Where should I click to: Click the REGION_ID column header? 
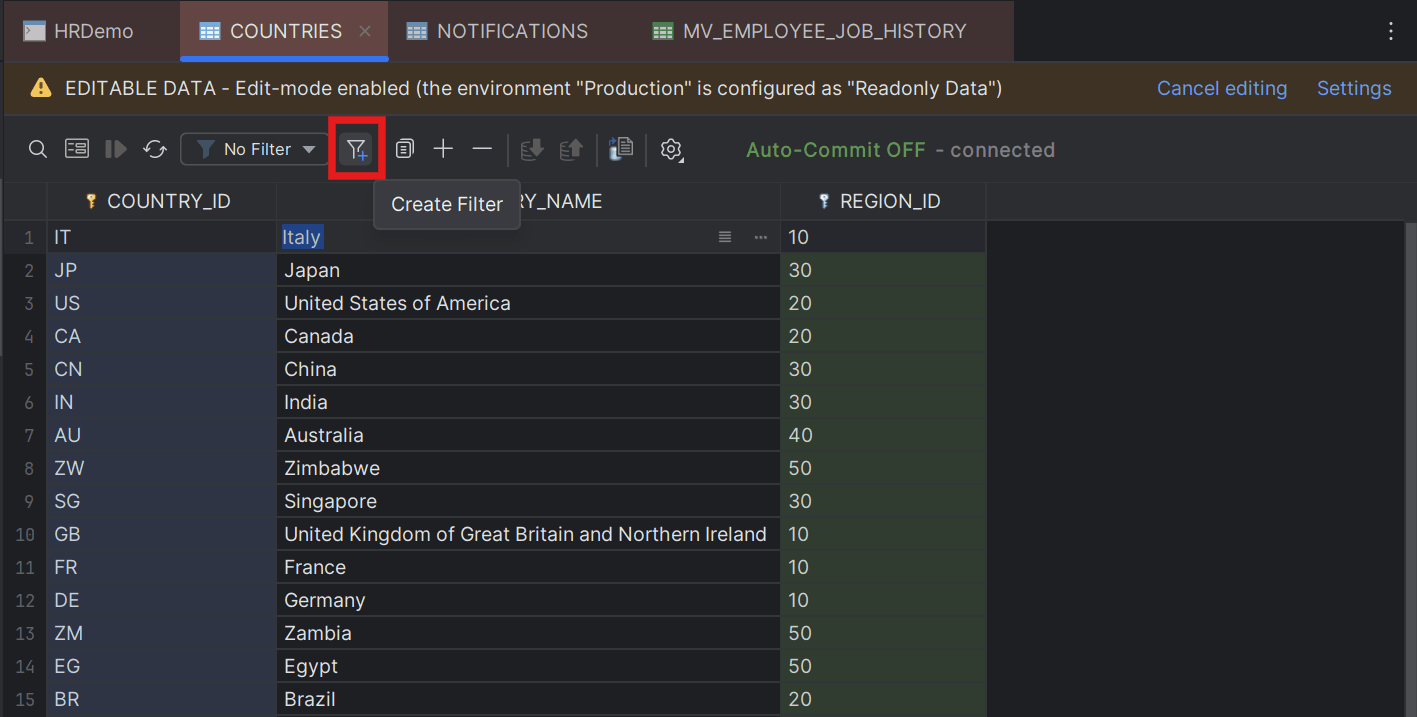[883, 201]
